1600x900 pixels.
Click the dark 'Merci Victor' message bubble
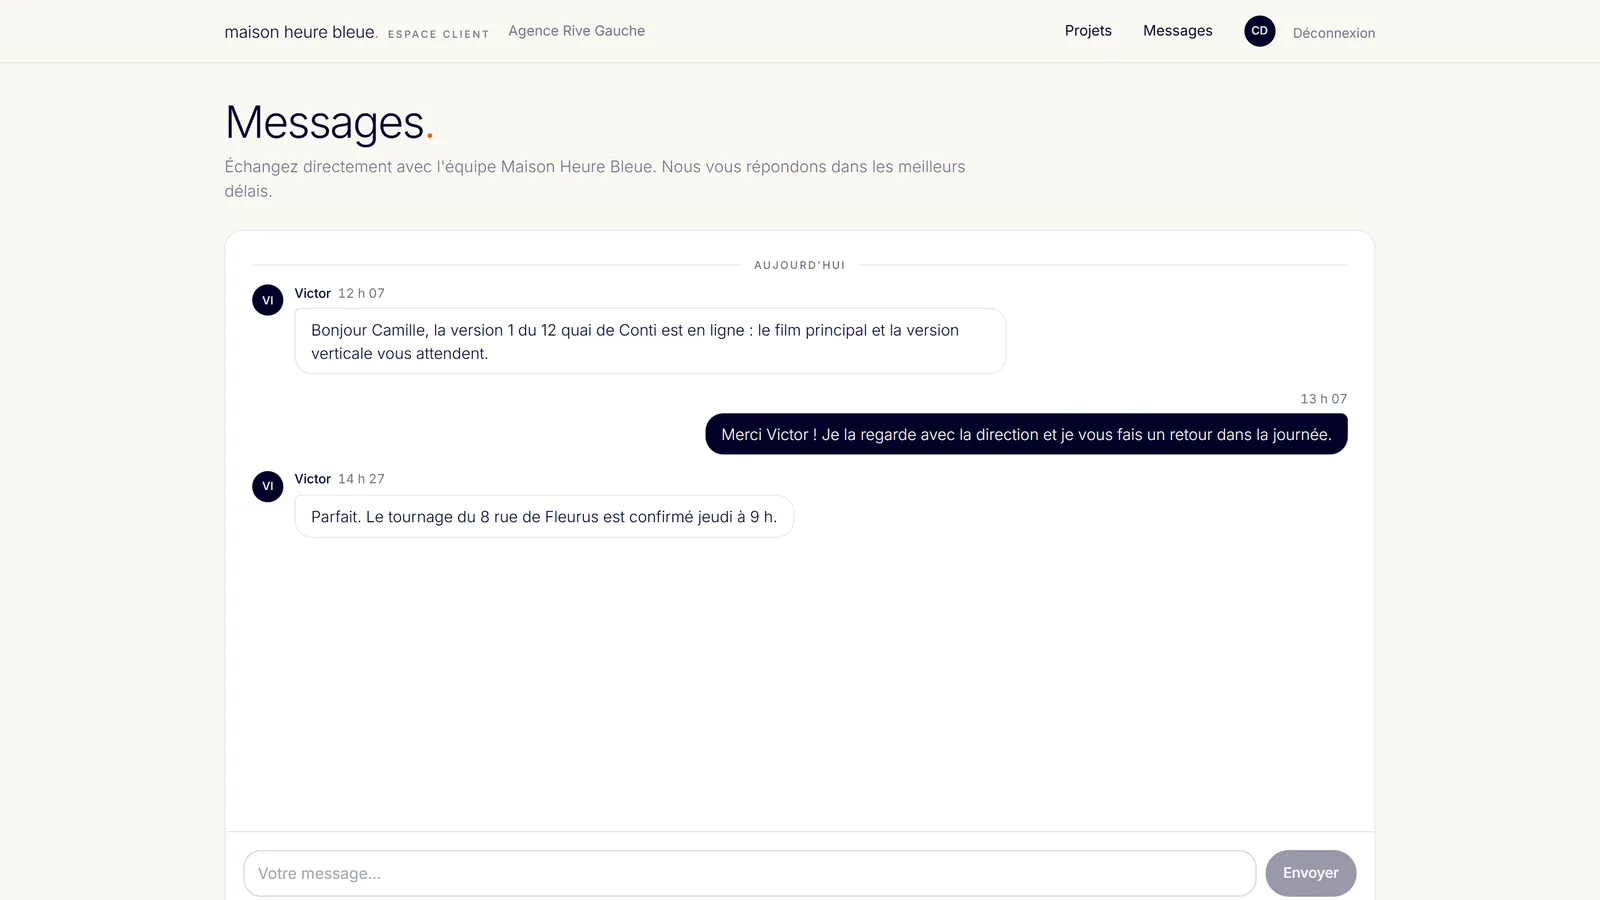[x=1026, y=434]
